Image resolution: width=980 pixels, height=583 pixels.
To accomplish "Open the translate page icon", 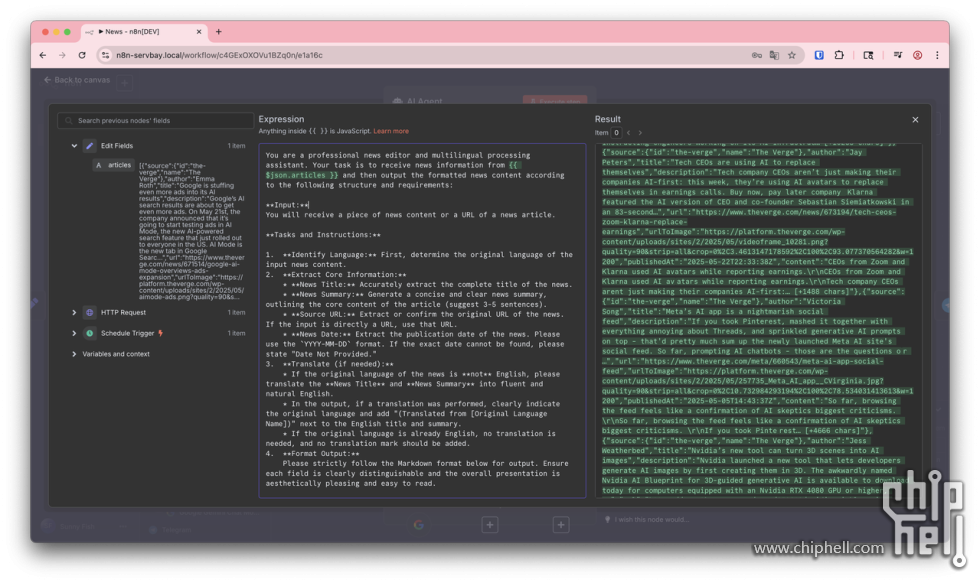I will coord(774,55).
